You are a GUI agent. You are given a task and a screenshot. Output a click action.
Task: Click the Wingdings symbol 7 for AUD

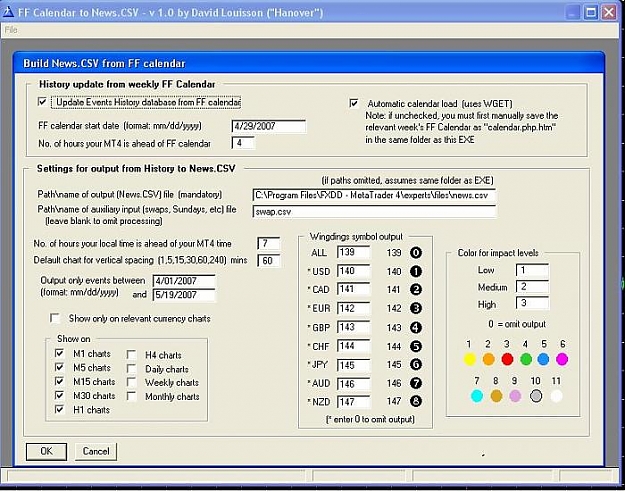tap(416, 383)
